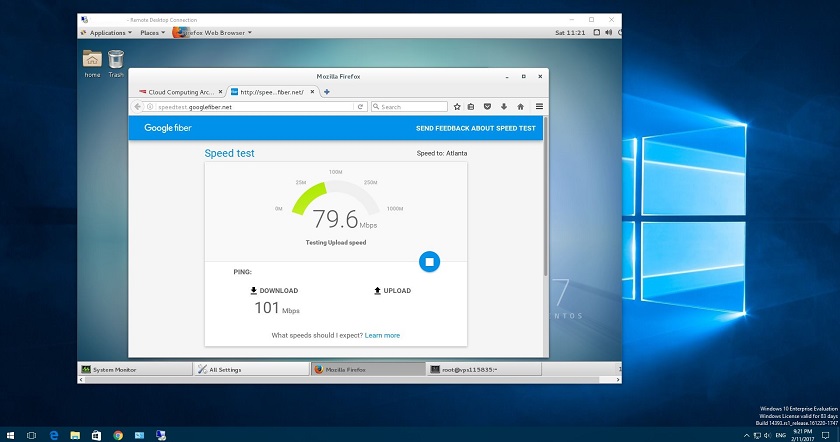Viewport: 840px width, 442px height.
Task: Stop the running speed test
Action: coord(428,261)
